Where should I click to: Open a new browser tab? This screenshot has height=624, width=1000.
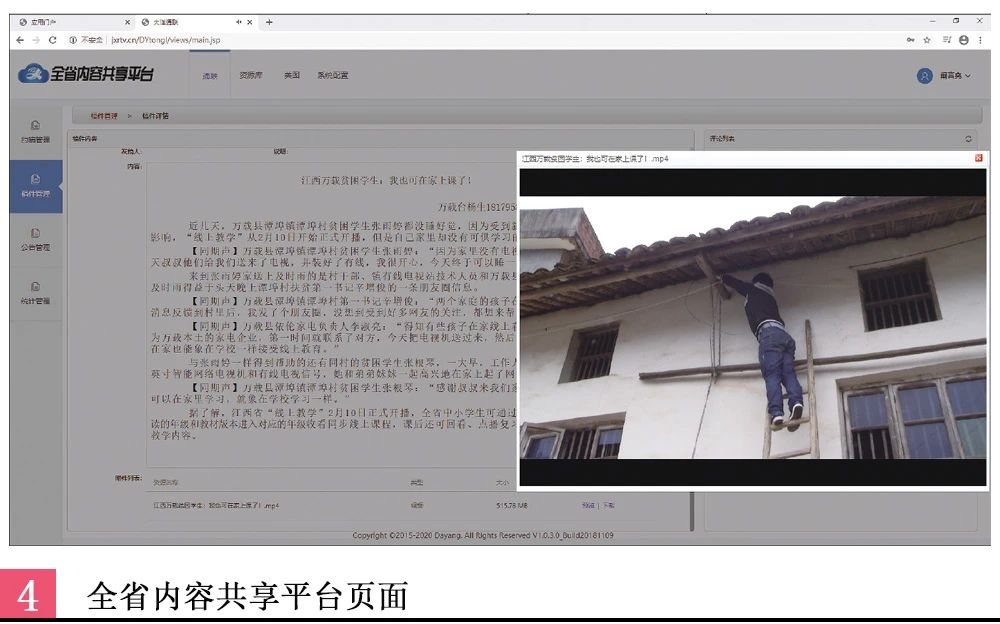[269, 22]
